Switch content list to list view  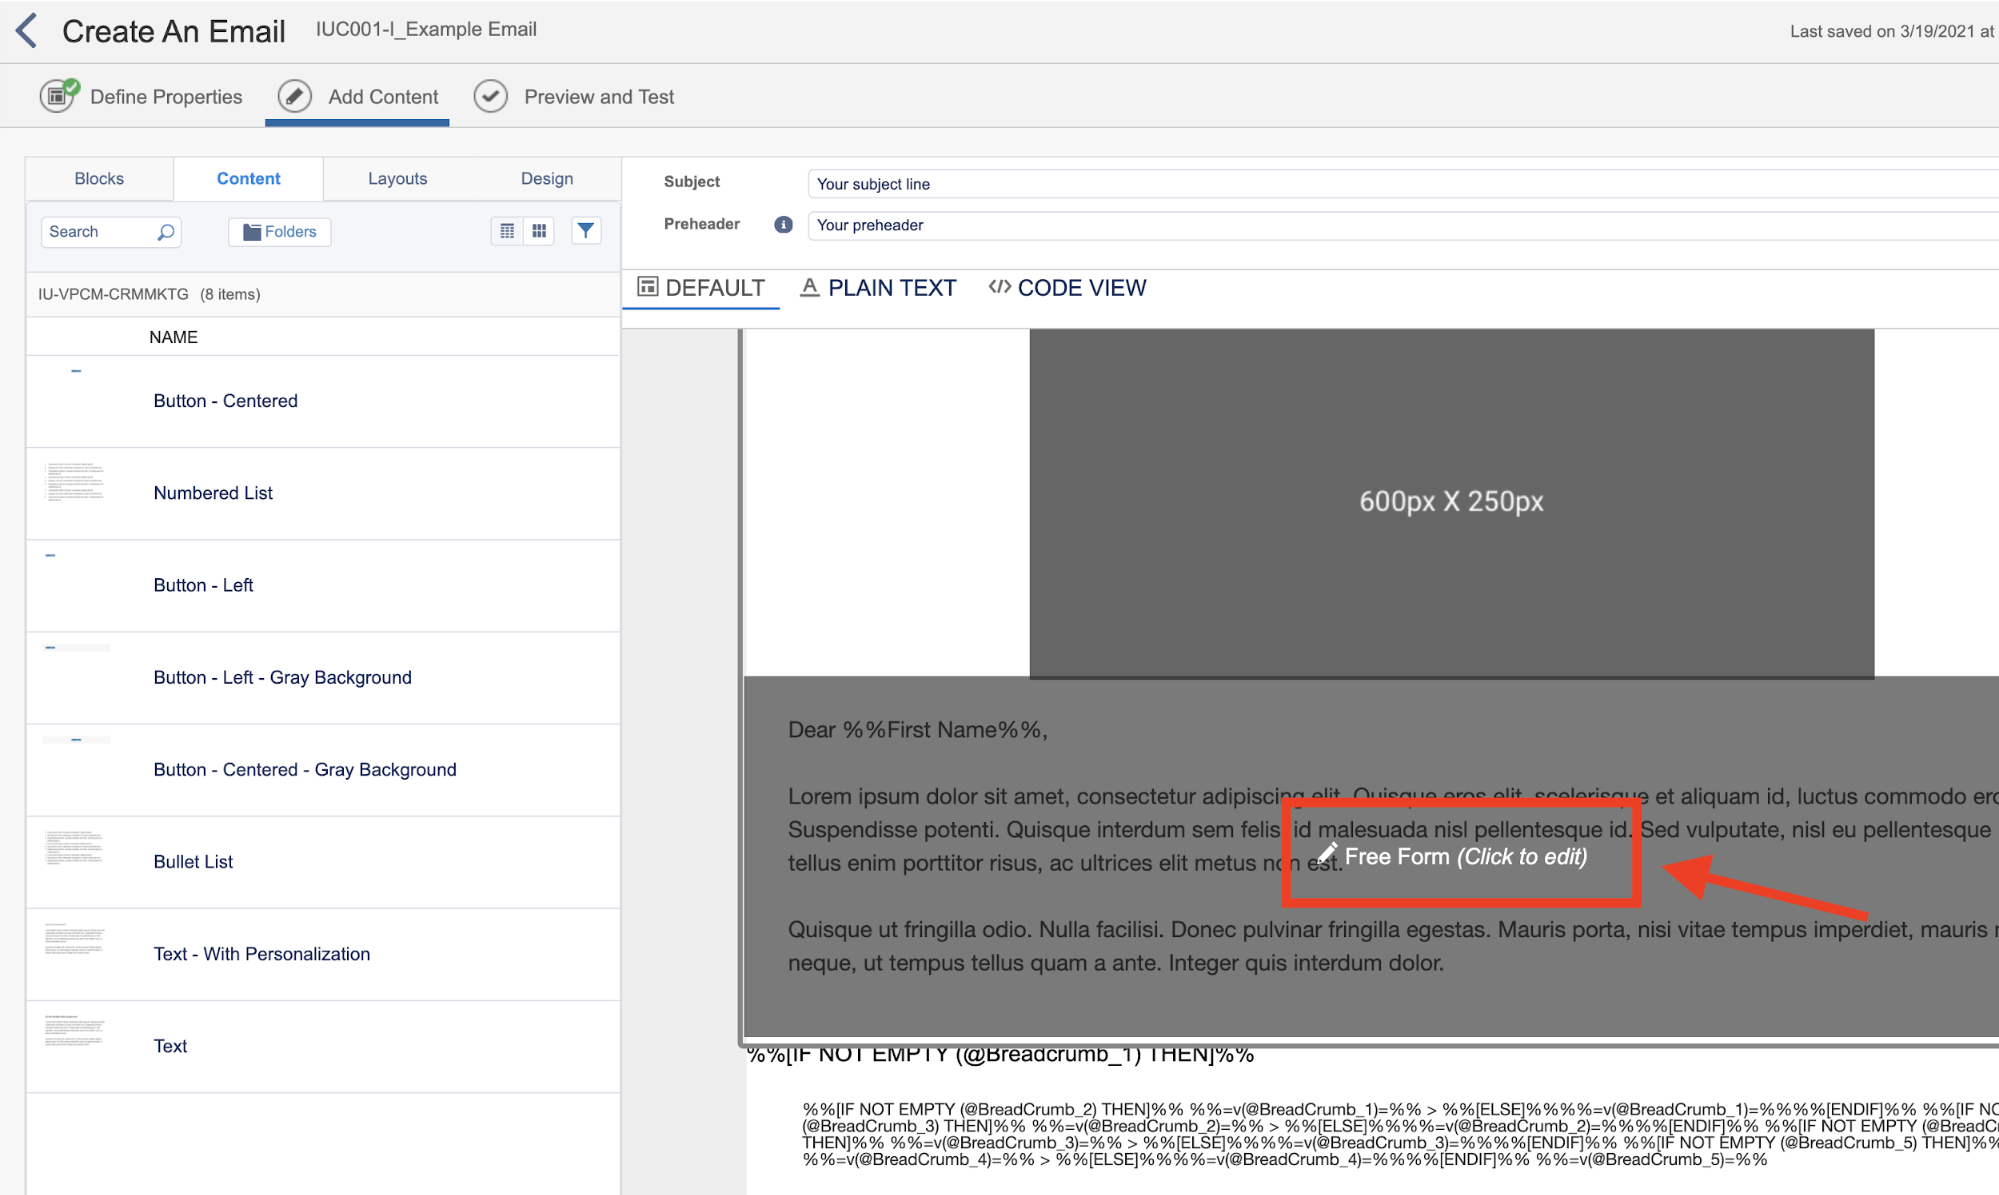[x=507, y=231]
